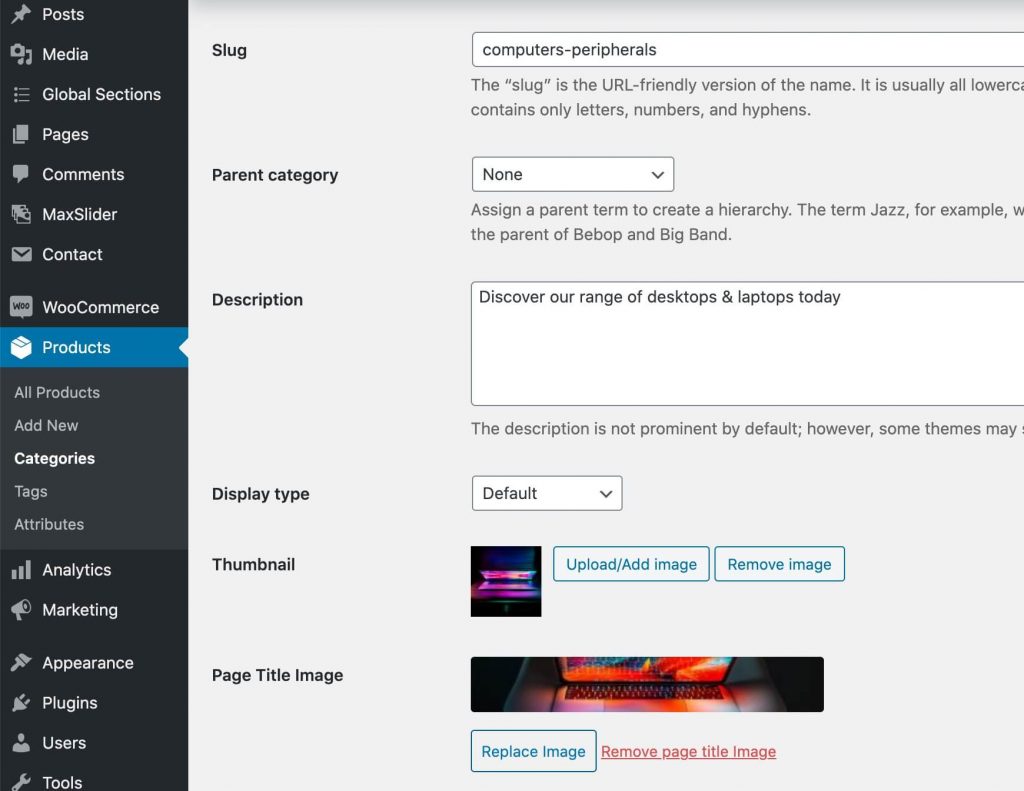Switch to the All Products menu item

point(56,392)
